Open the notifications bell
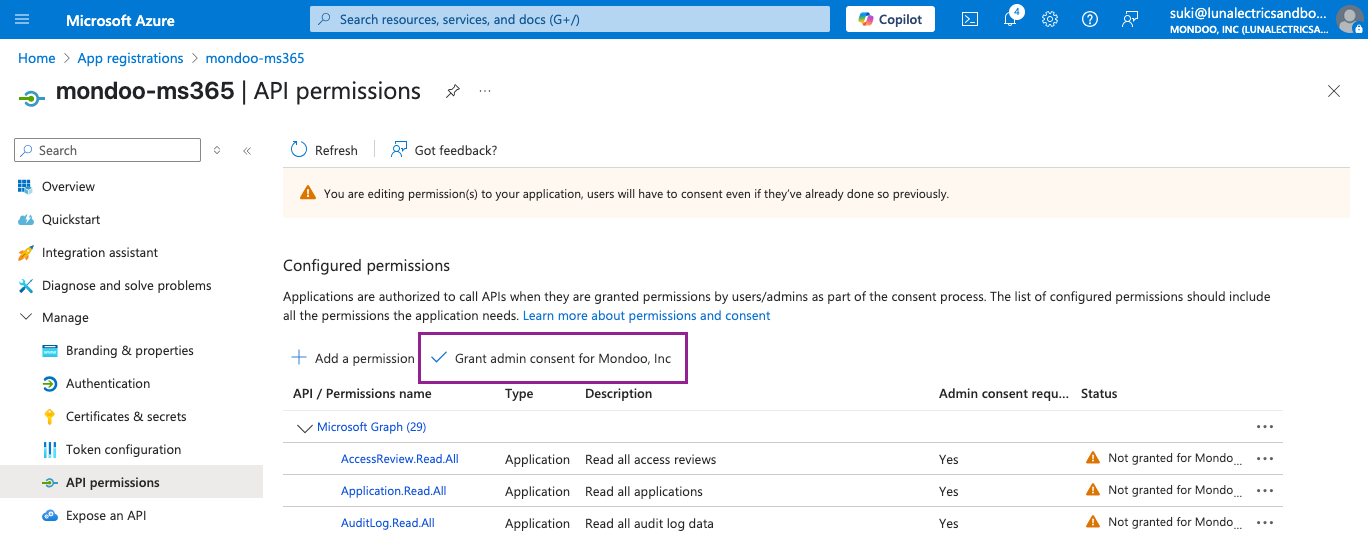Viewport: 1368px width, 535px height. click(1010, 19)
